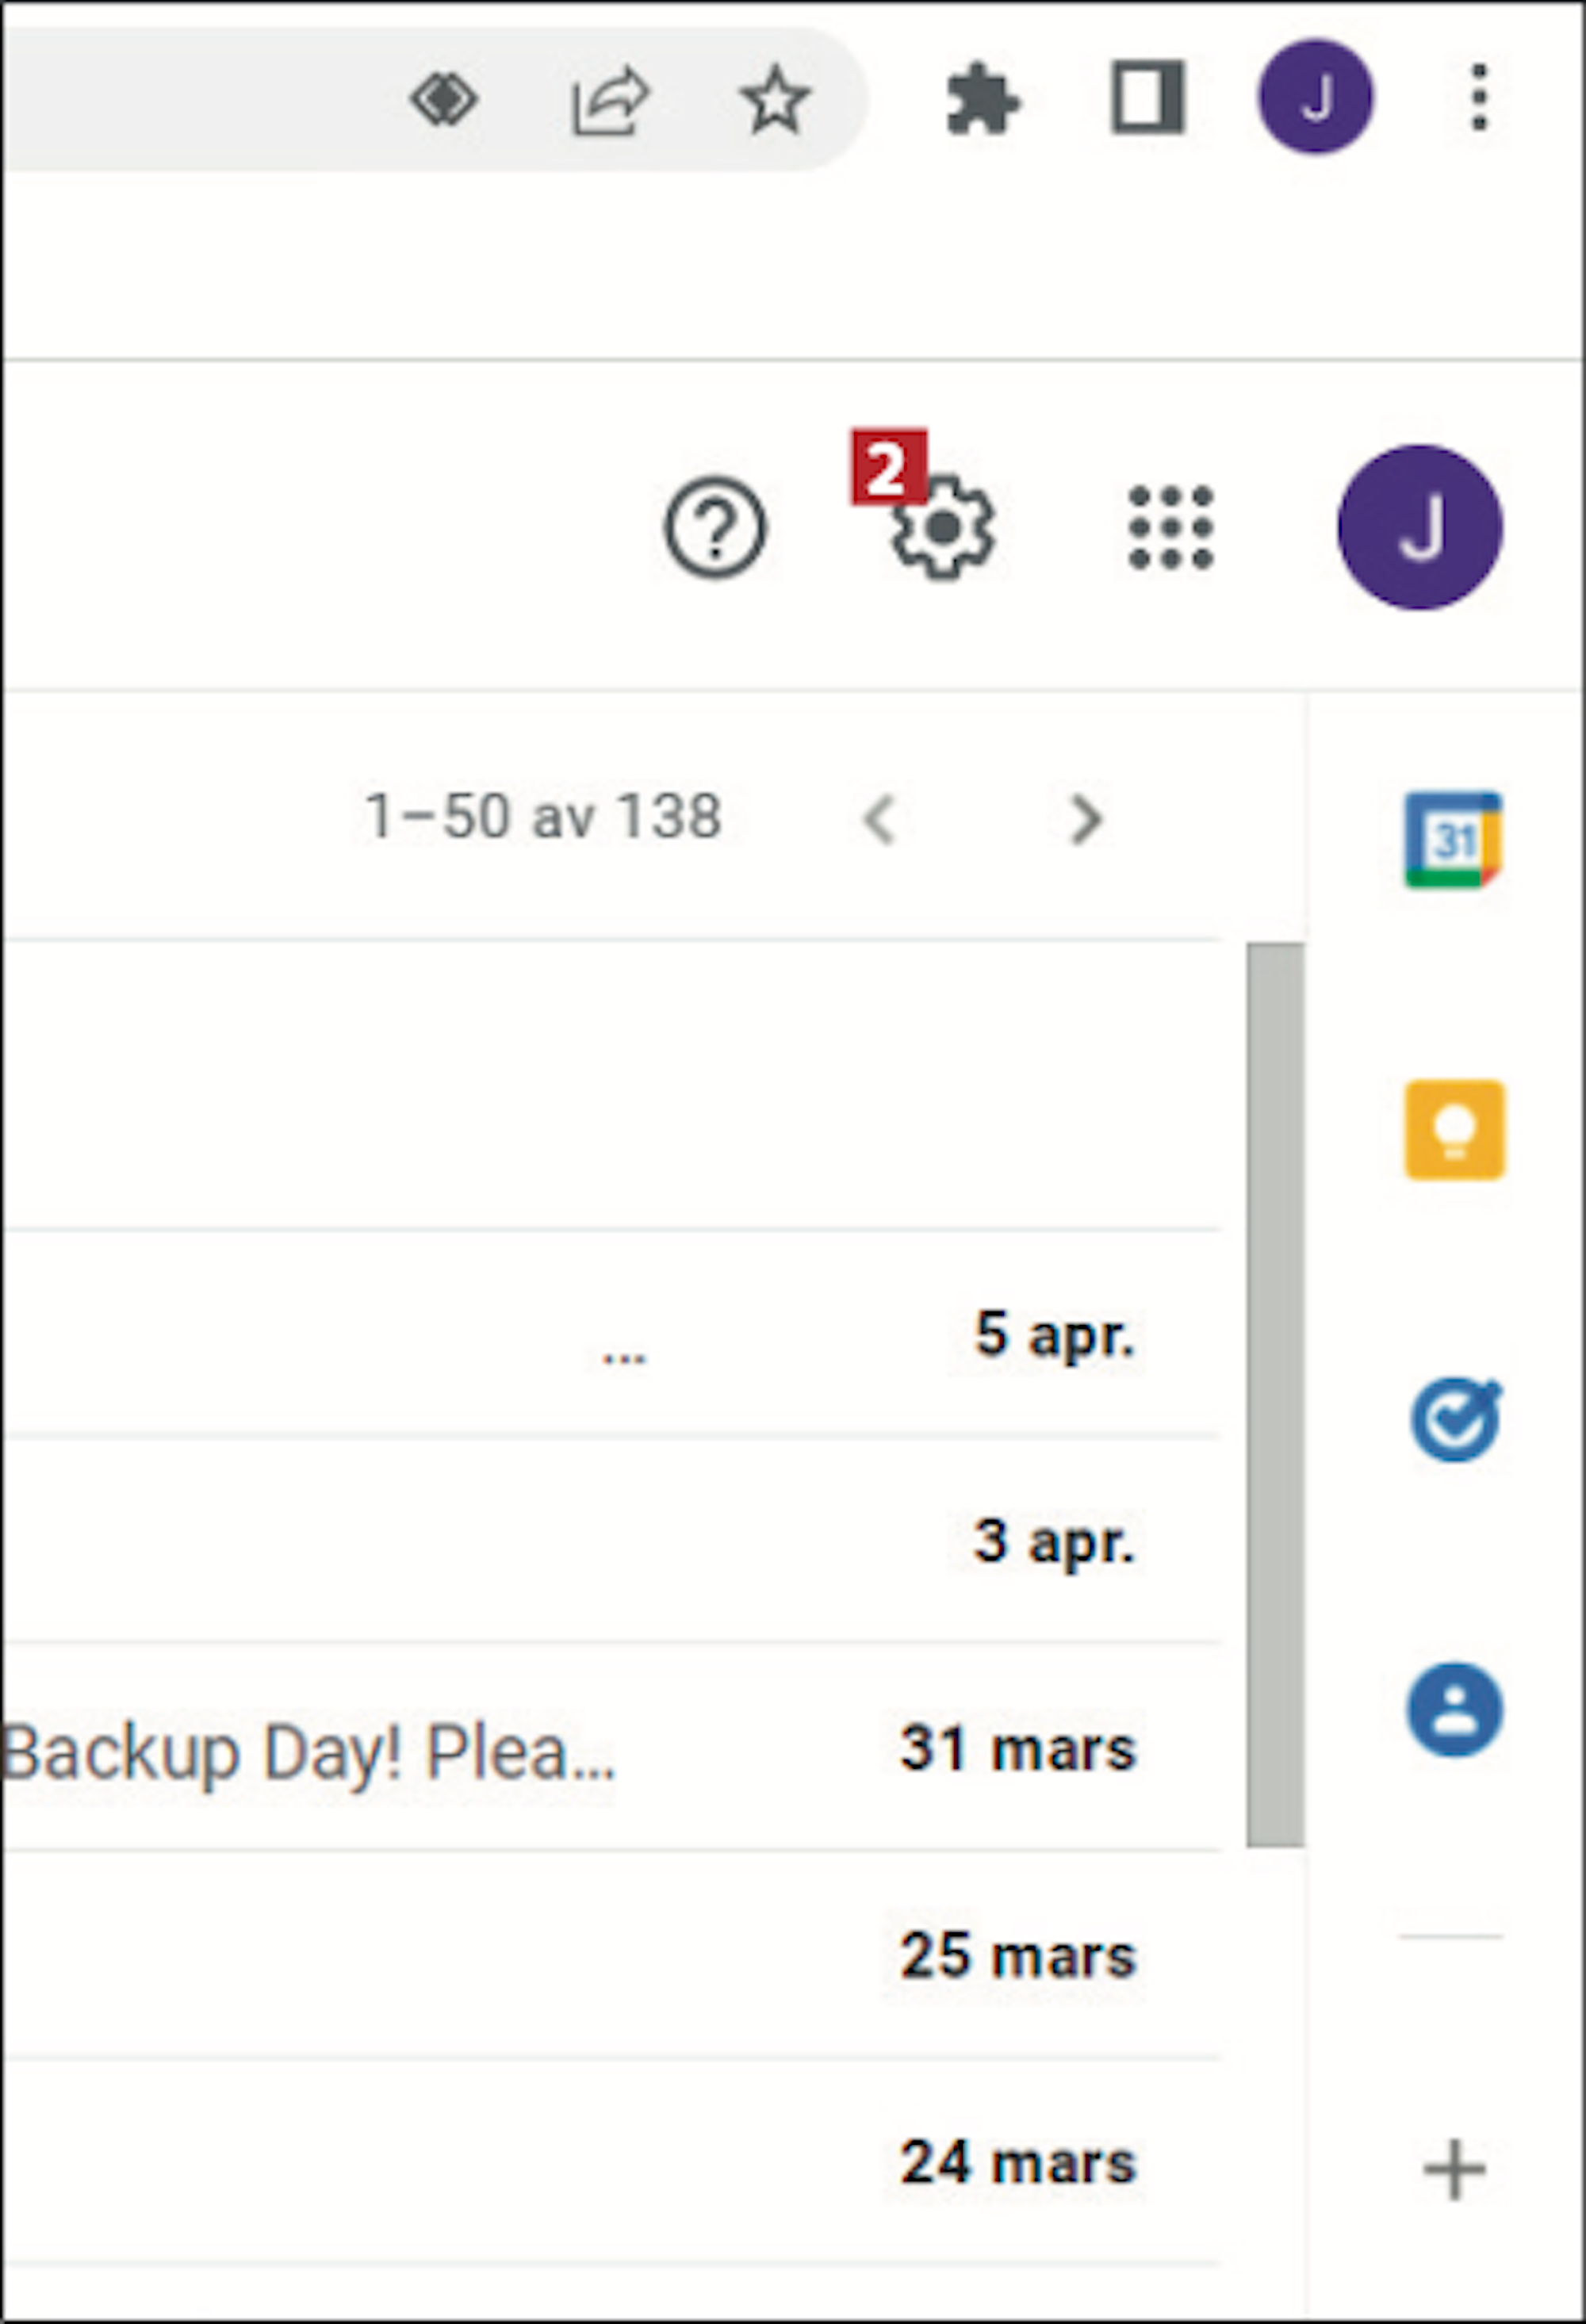The image size is (1586, 2324).
Task: Click the inbox vertical scrollbar
Action: click(x=1275, y=1395)
